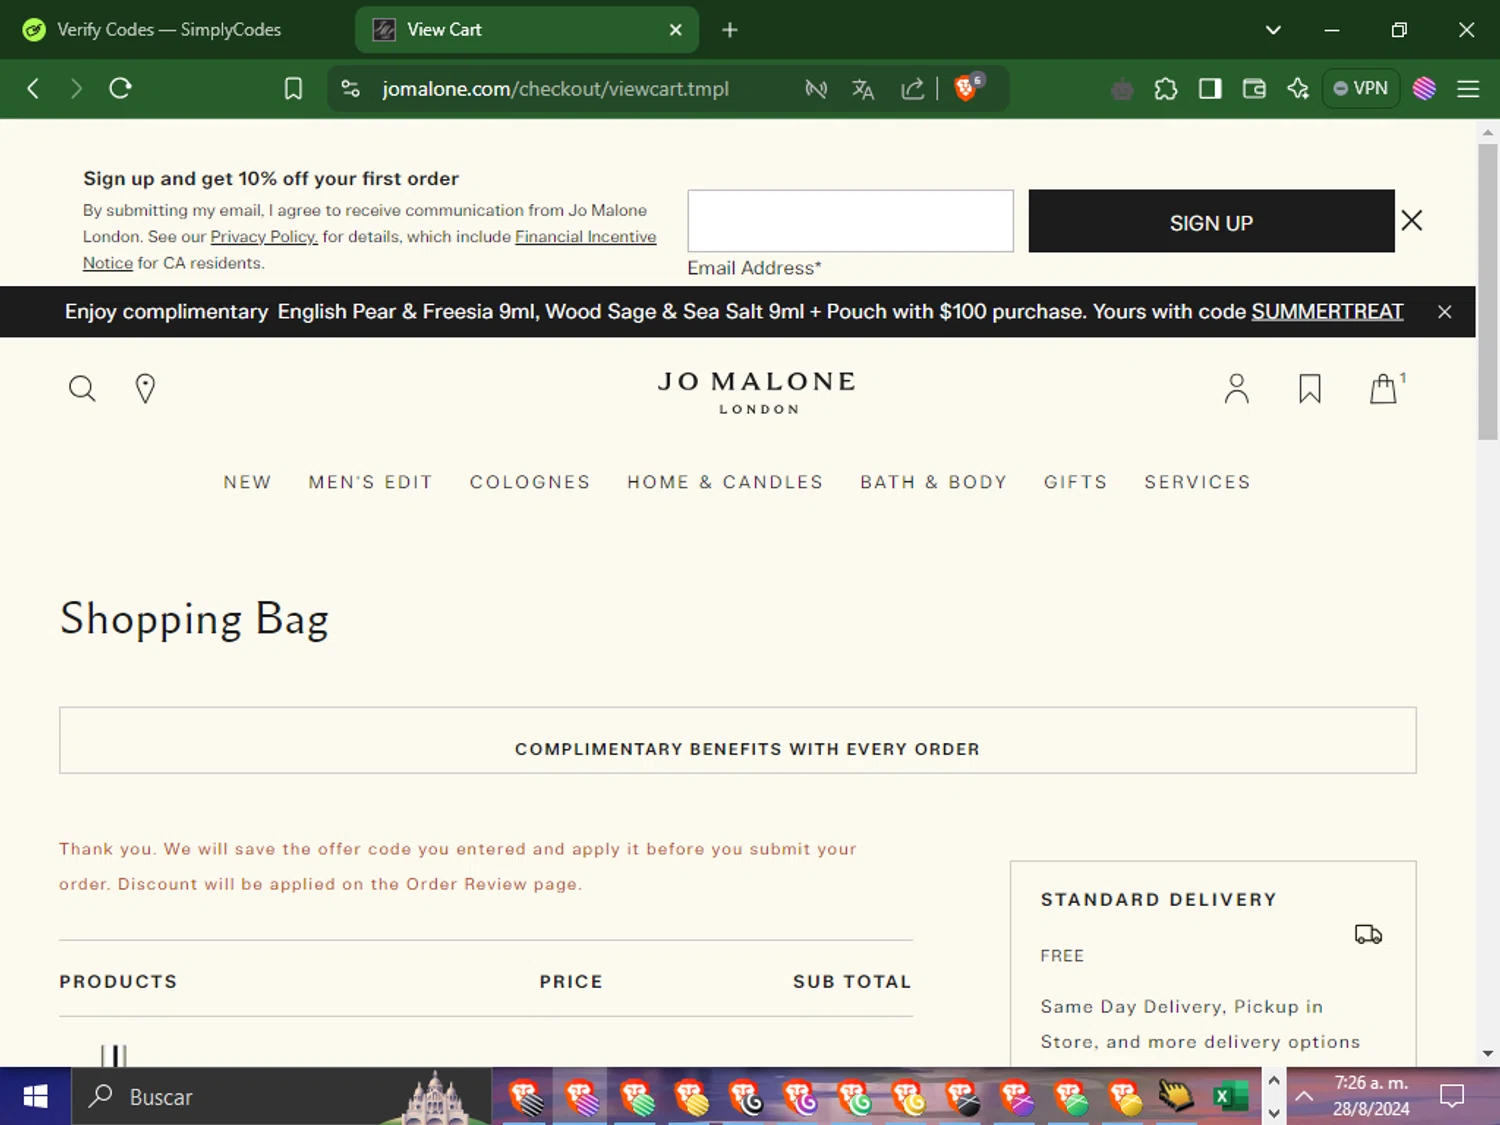Open the BATH & BODY menu
The width and height of the screenshot is (1500, 1125).
pos(933,482)
